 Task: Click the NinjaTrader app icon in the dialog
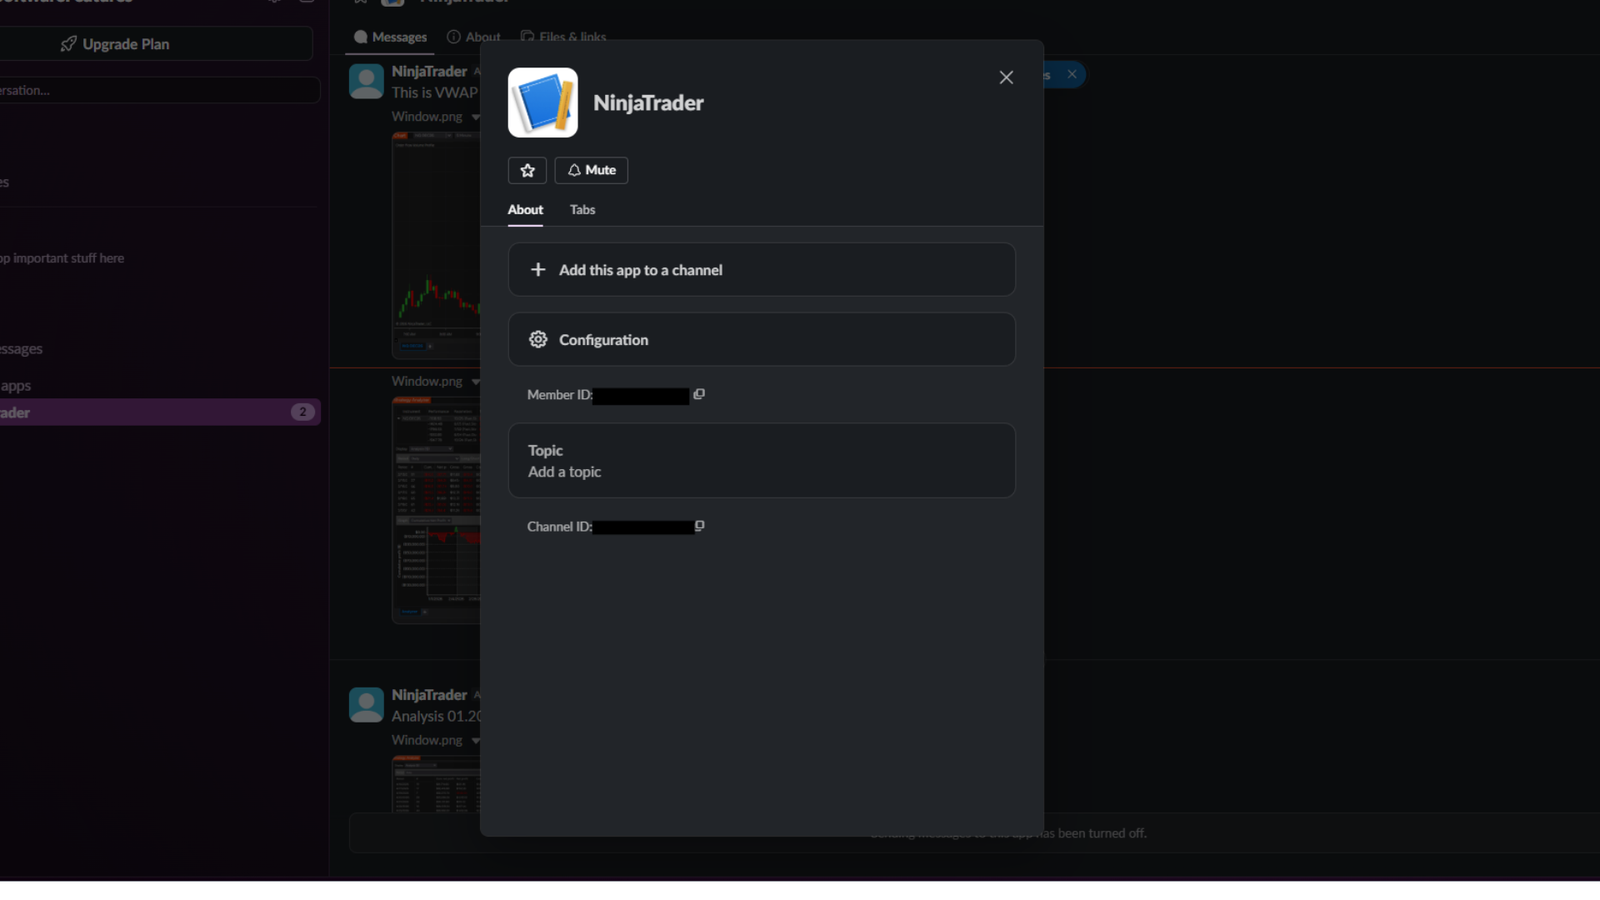(x=543, y=102)
